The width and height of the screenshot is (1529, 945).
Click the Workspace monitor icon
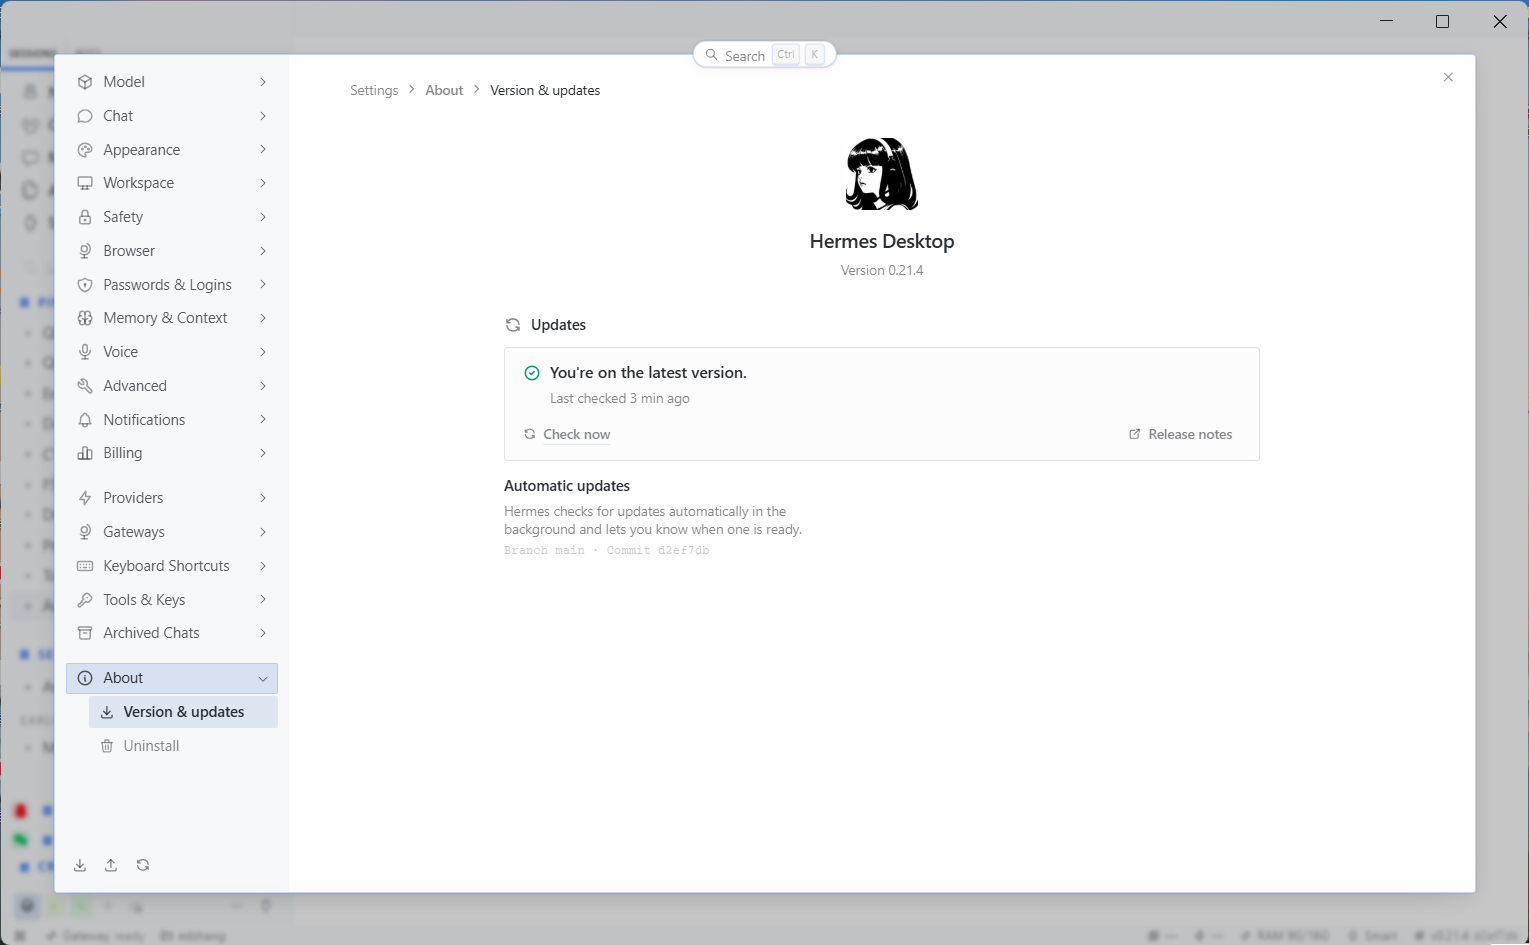85,183
